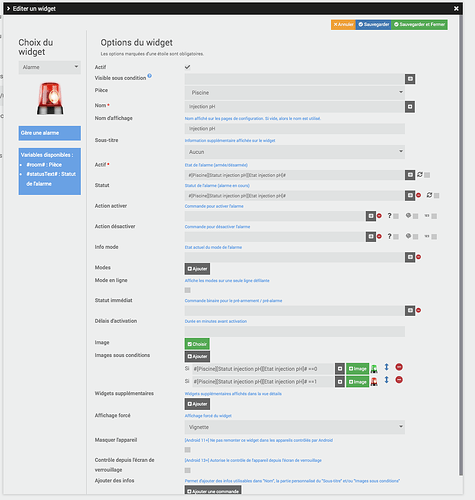Click the red alarm widget image
The image size is (475, 500).
[50, 99]
